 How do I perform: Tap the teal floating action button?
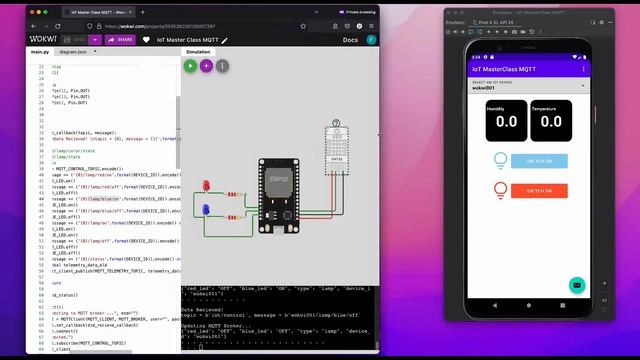(577, 285)
